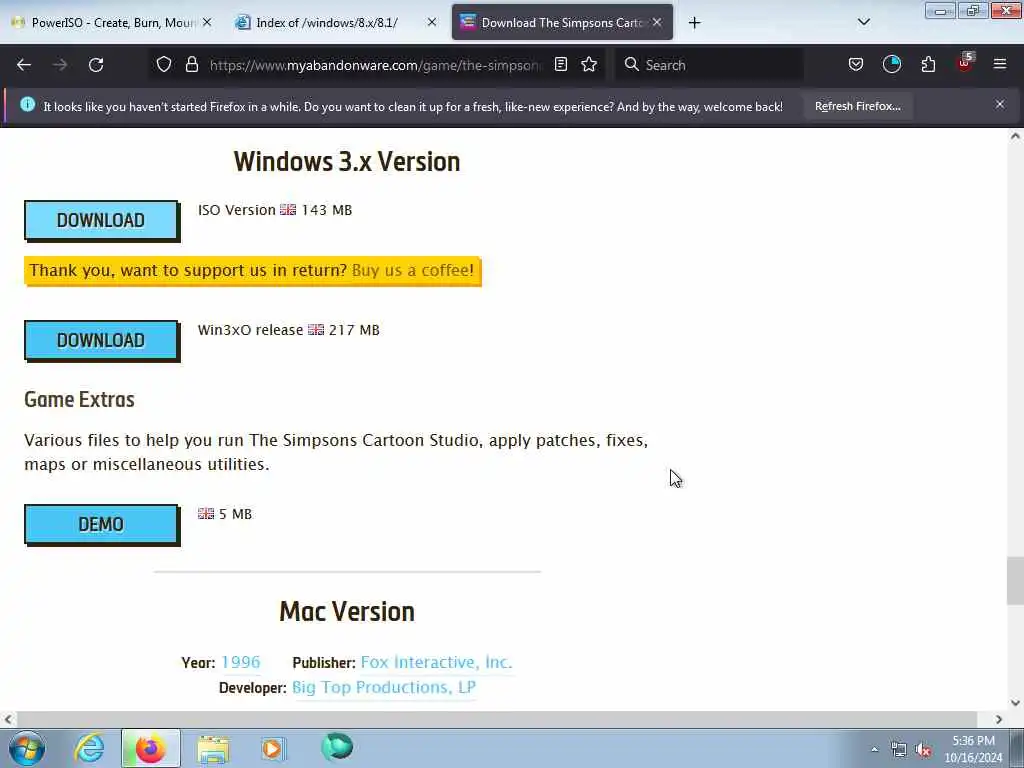Toggle reader view icon in address bar
The width and height of the screenshot is (1024, 768).
click(x=560, y=64)
